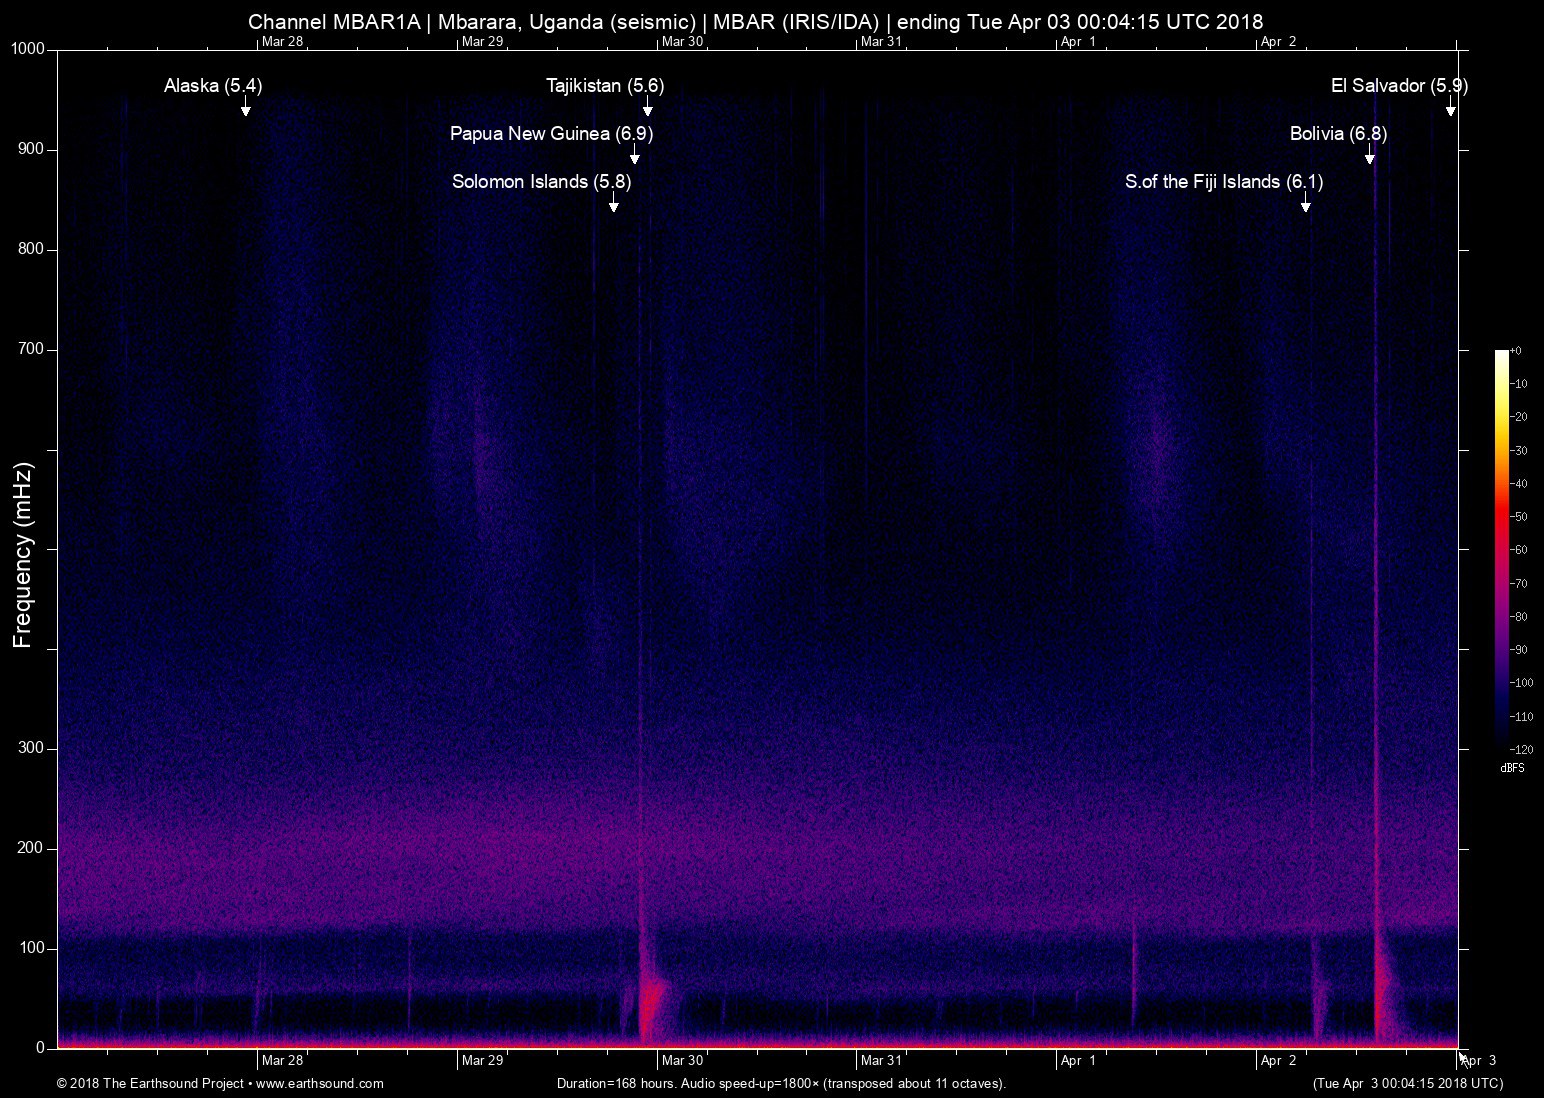The width and height of the screenshot is (1544, 1098).
Task: Select the Papua New Guinea (6.9) event label
Action: (551, 133)
